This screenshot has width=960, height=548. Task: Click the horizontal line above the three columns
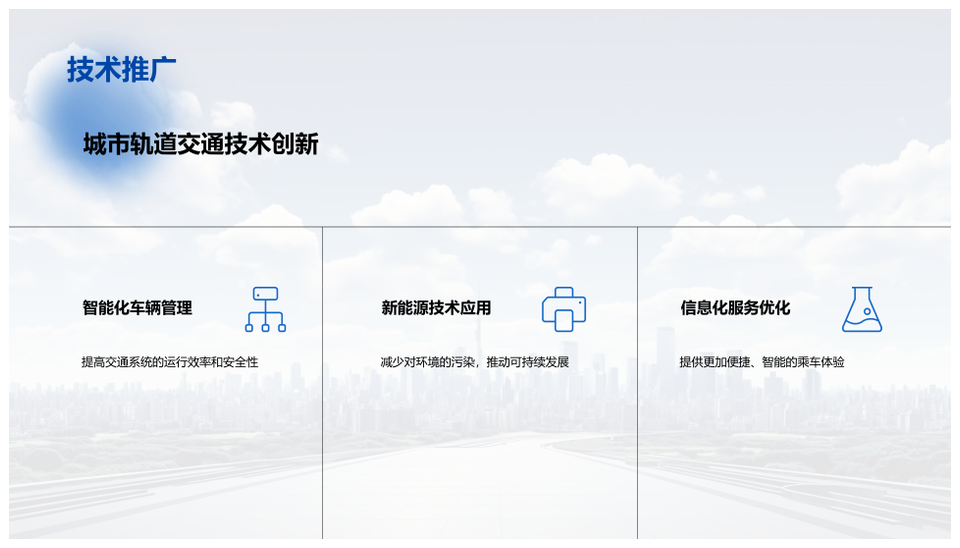pyautogui.click(x=480, y=227)
